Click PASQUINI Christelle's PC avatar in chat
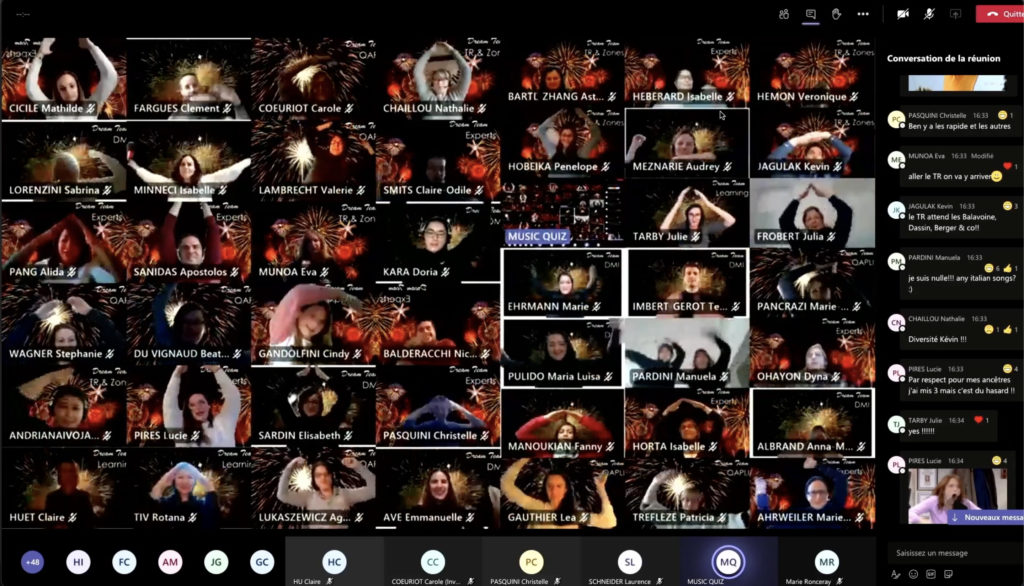The height and width of the screenshot is (586, 1024). 896,120
